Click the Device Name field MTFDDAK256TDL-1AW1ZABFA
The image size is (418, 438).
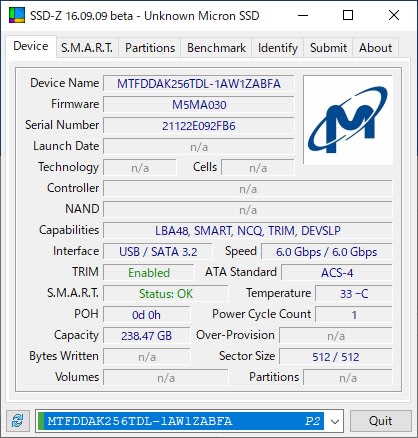coord(199,84)
